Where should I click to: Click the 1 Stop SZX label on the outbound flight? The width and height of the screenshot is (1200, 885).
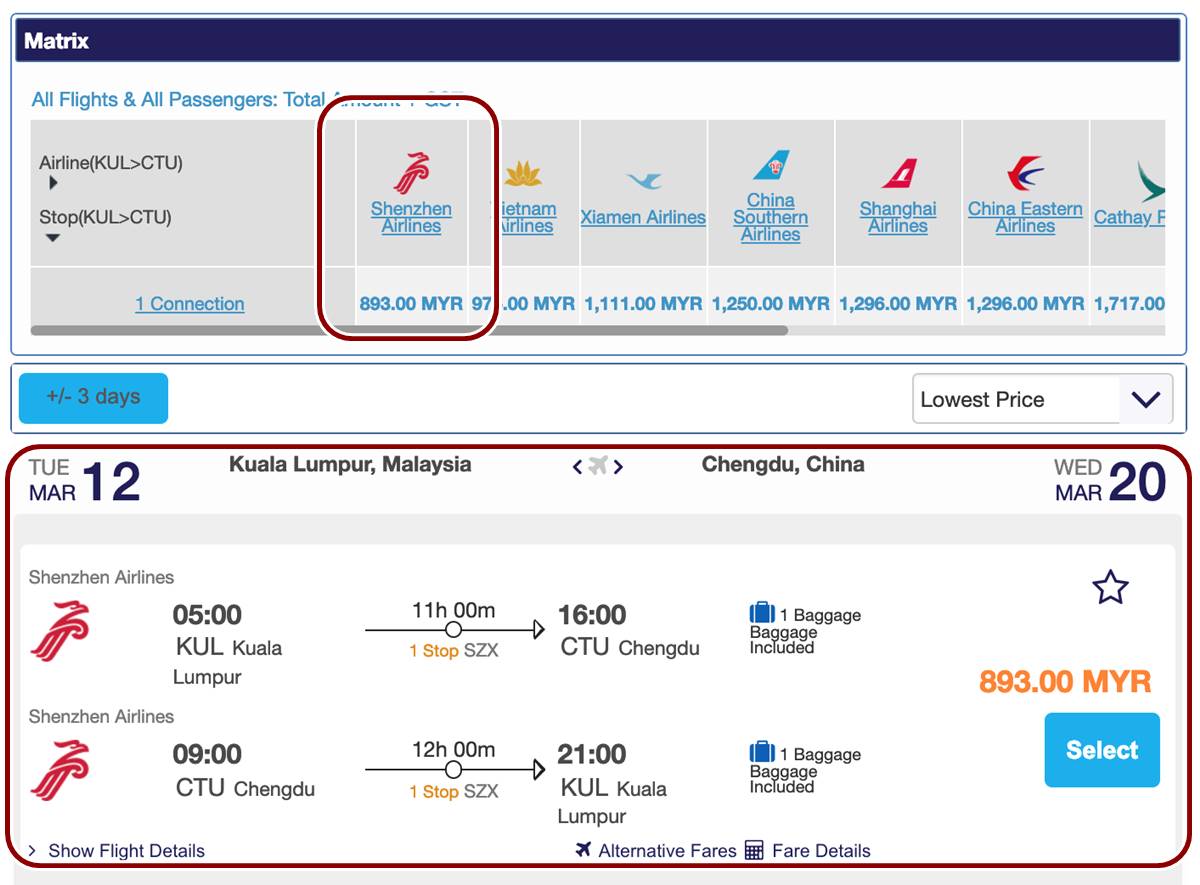[x=453, y=651]
